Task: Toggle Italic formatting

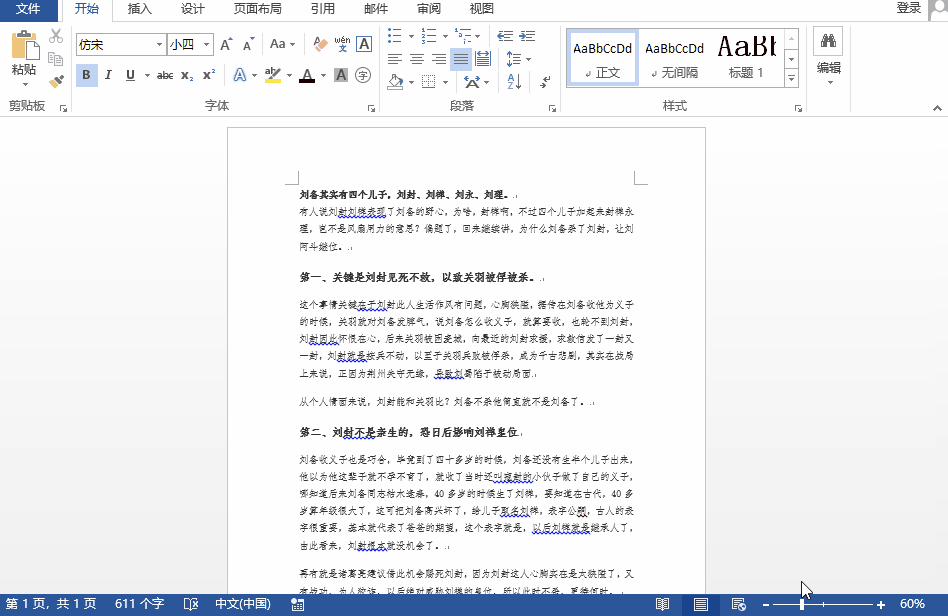Action: (109, 75)
